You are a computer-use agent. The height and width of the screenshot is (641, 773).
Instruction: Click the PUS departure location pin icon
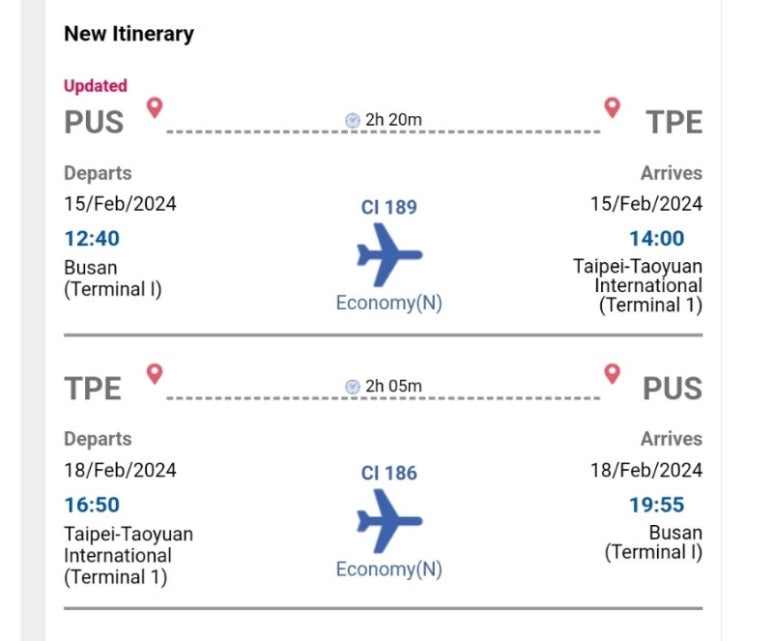(155, 107)
